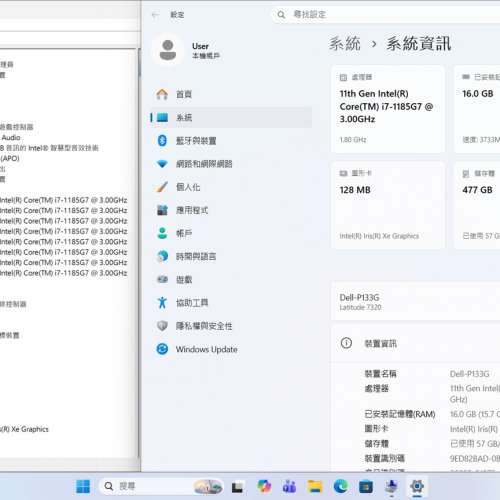Select 協助工具 accessibility icon
Screen dimensions: 500x500
[162, 303]
